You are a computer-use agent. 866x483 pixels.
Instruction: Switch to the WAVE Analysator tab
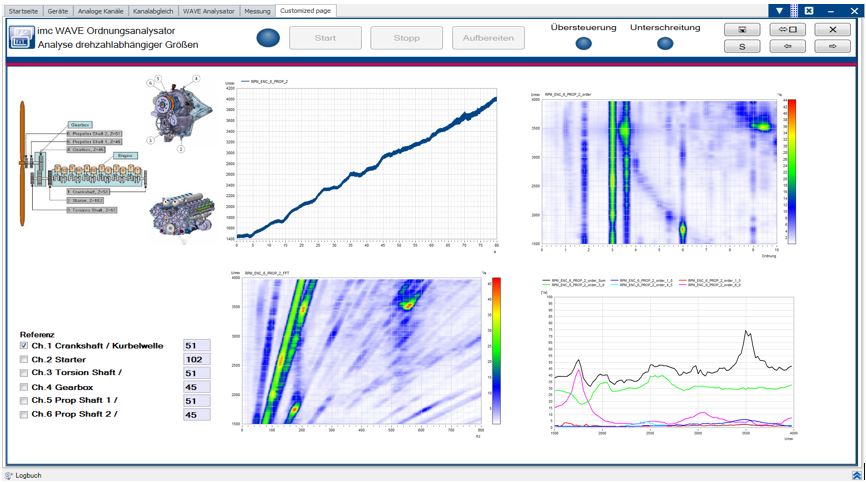point(208,10)
